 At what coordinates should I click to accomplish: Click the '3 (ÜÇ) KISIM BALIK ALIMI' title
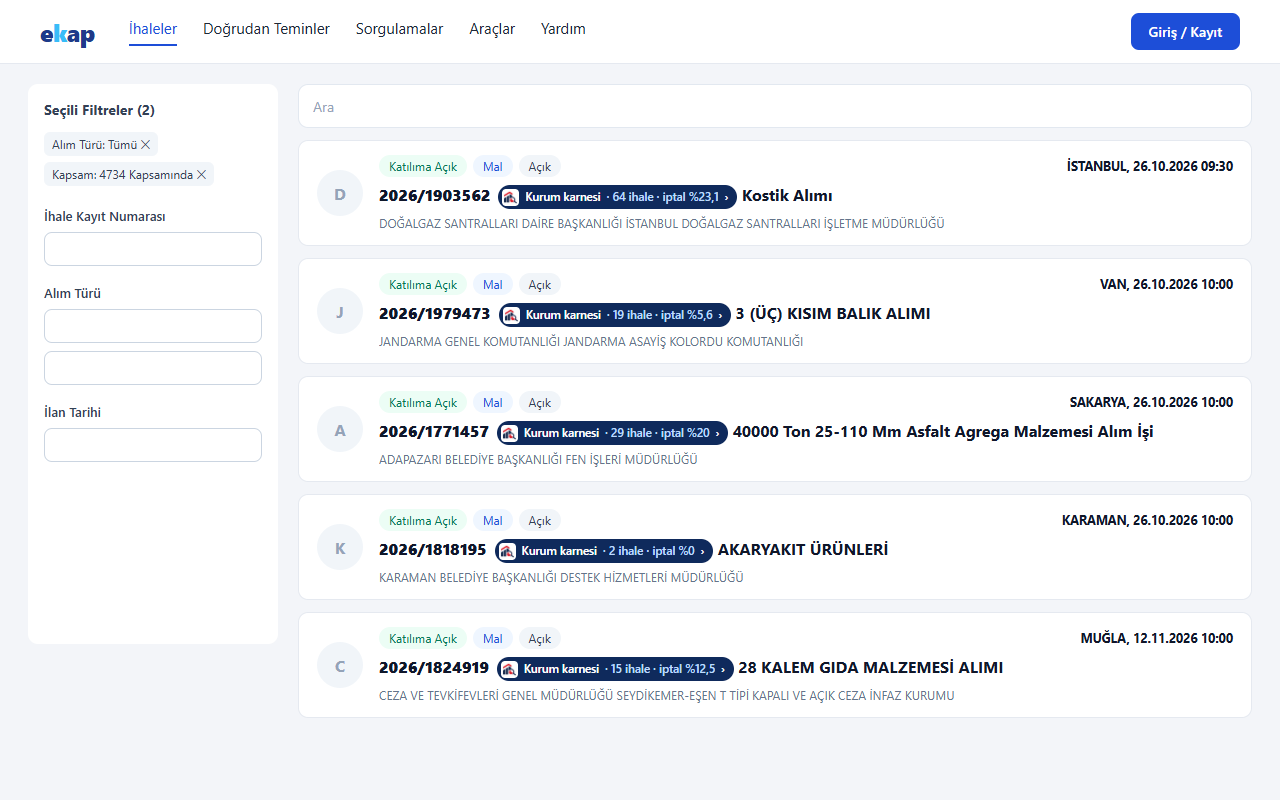[833, 314]
